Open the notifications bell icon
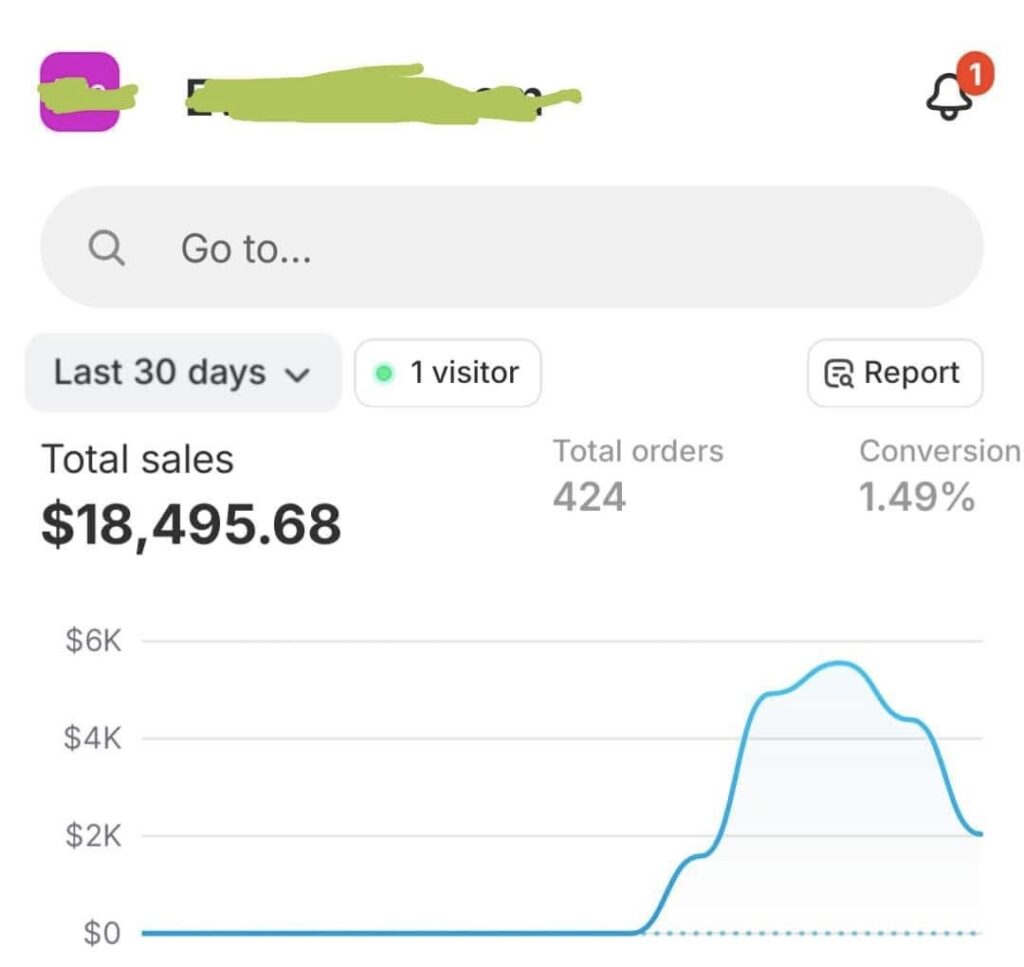 (x=949, y=97)
